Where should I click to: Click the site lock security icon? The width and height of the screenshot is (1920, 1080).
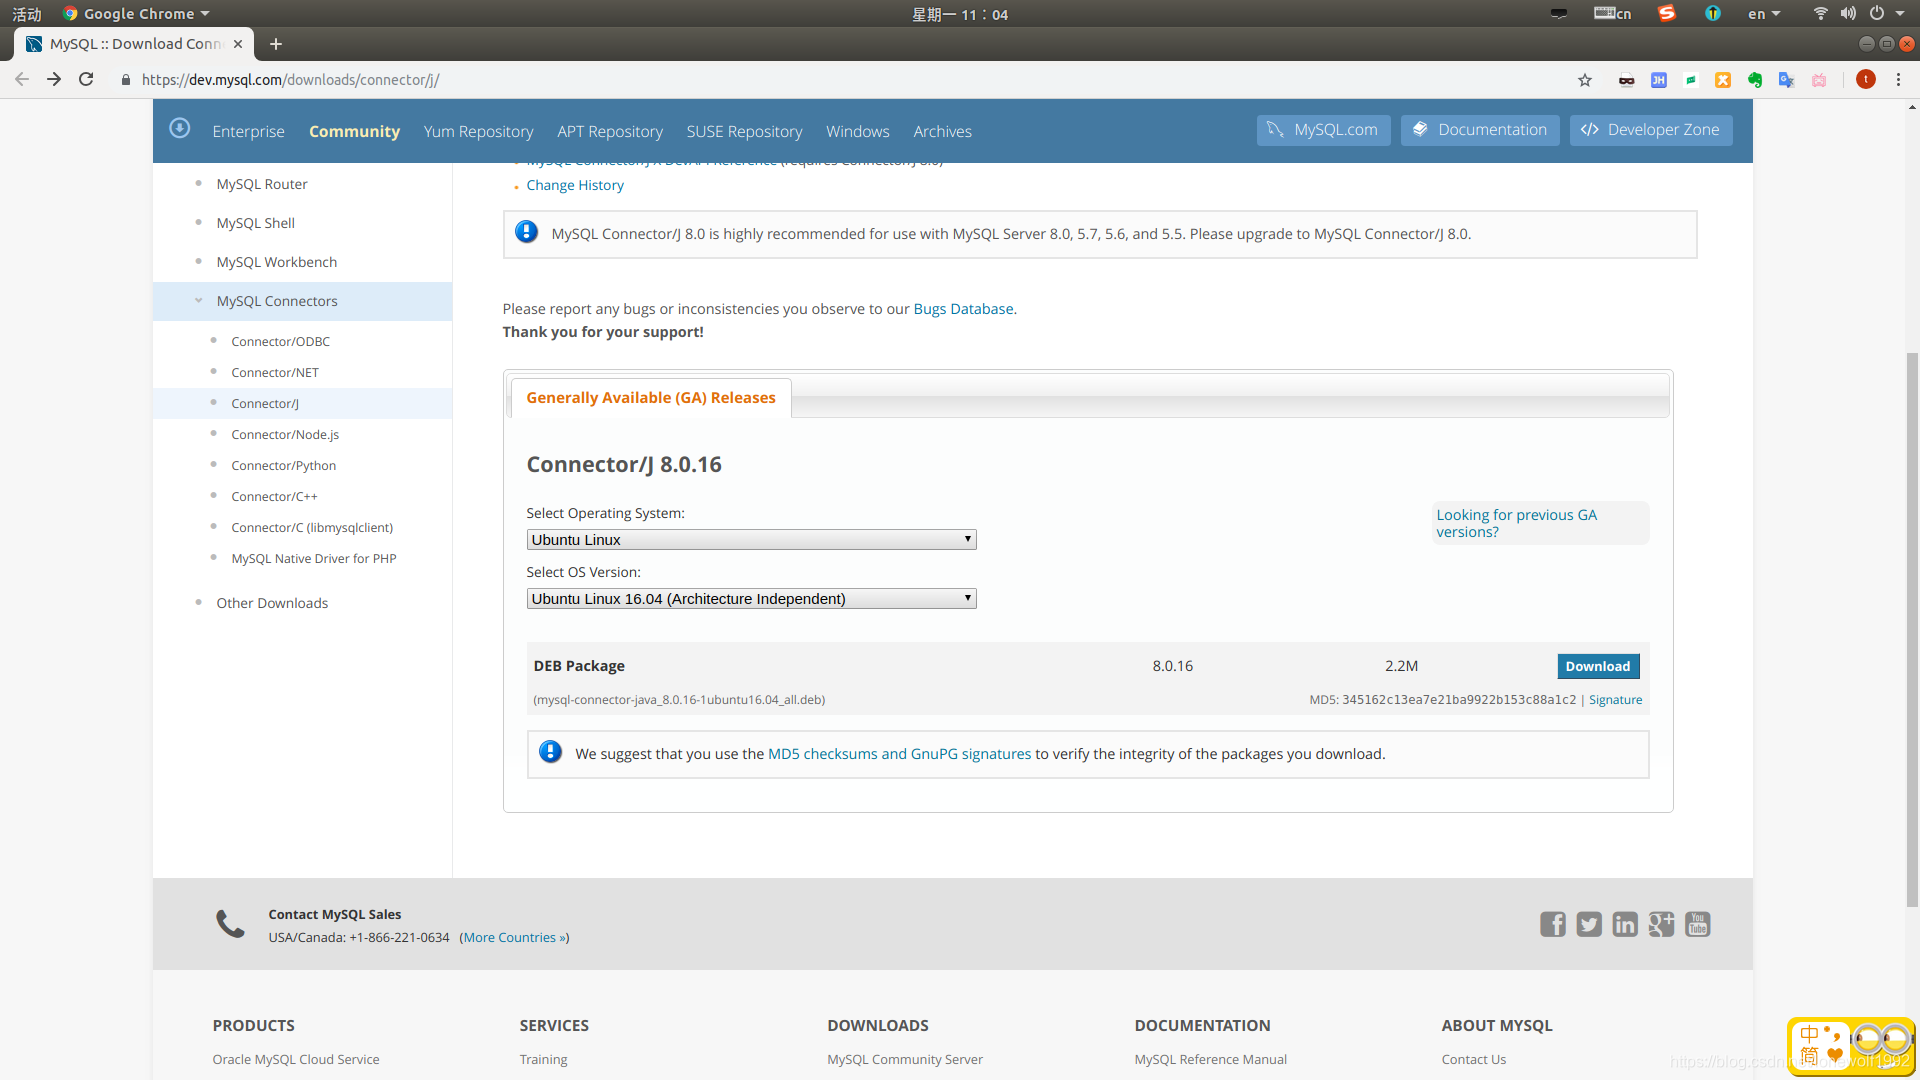click(126, 80)
